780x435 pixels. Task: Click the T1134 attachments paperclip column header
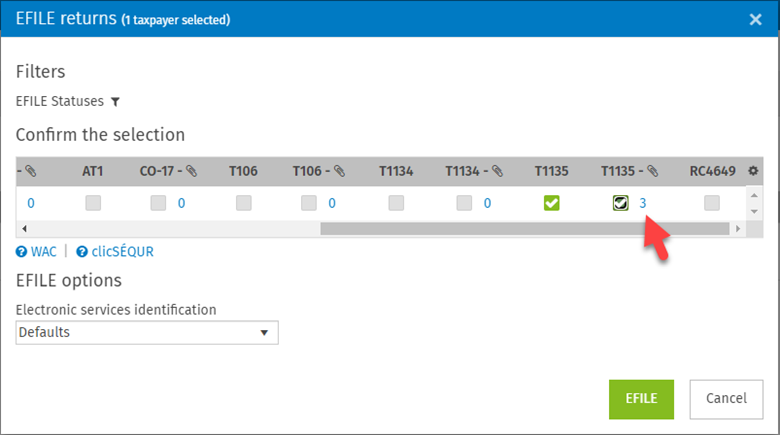click(x=474, y=171)
